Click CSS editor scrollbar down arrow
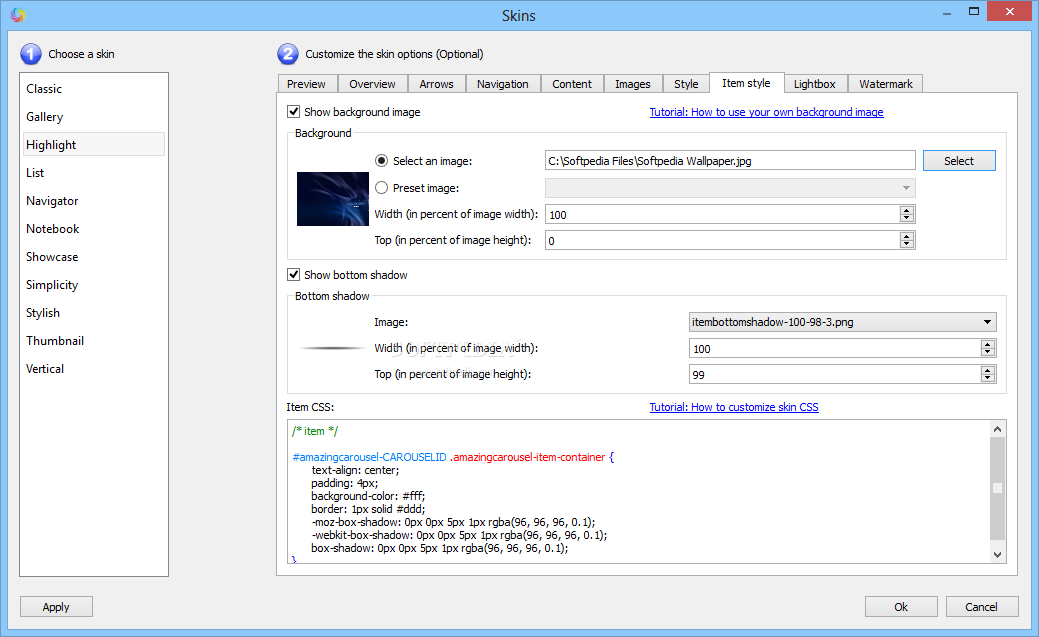The width and height of the screenshot is (1039, 637). [x=997, y=555]
